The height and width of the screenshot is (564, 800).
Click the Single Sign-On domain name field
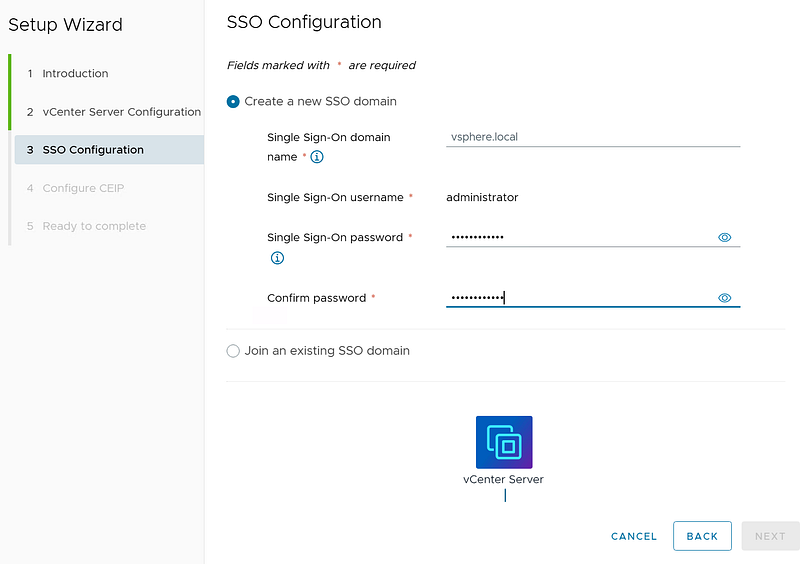(592, 138)
